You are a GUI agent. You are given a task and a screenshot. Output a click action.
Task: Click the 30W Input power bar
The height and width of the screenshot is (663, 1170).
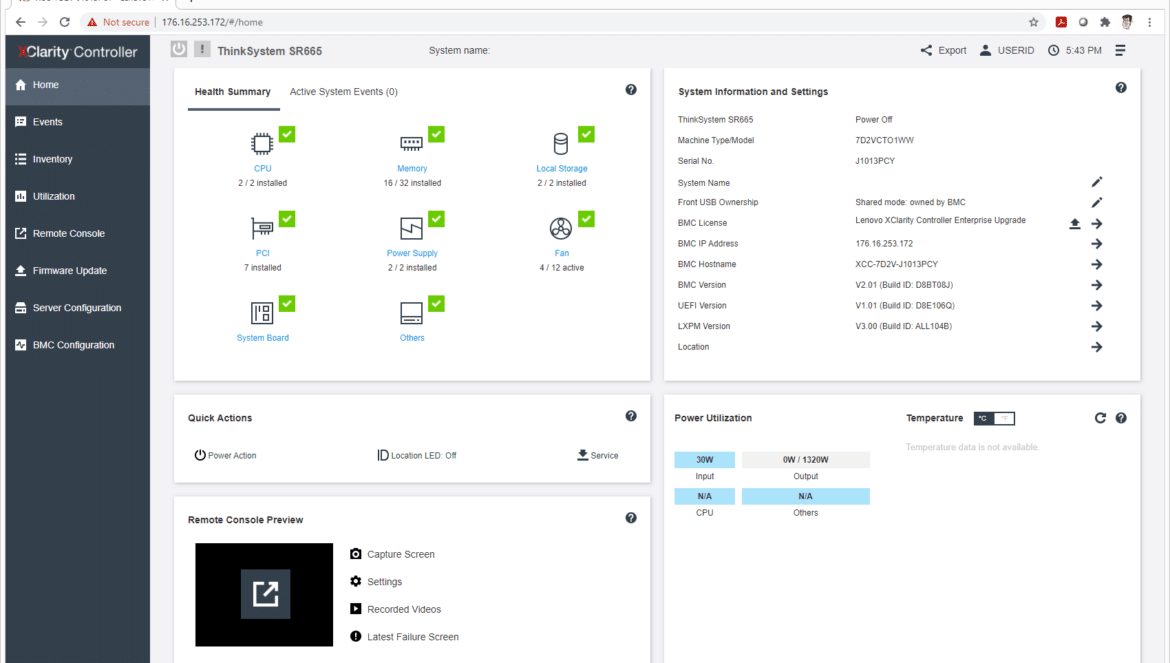[x=704, y=459]
